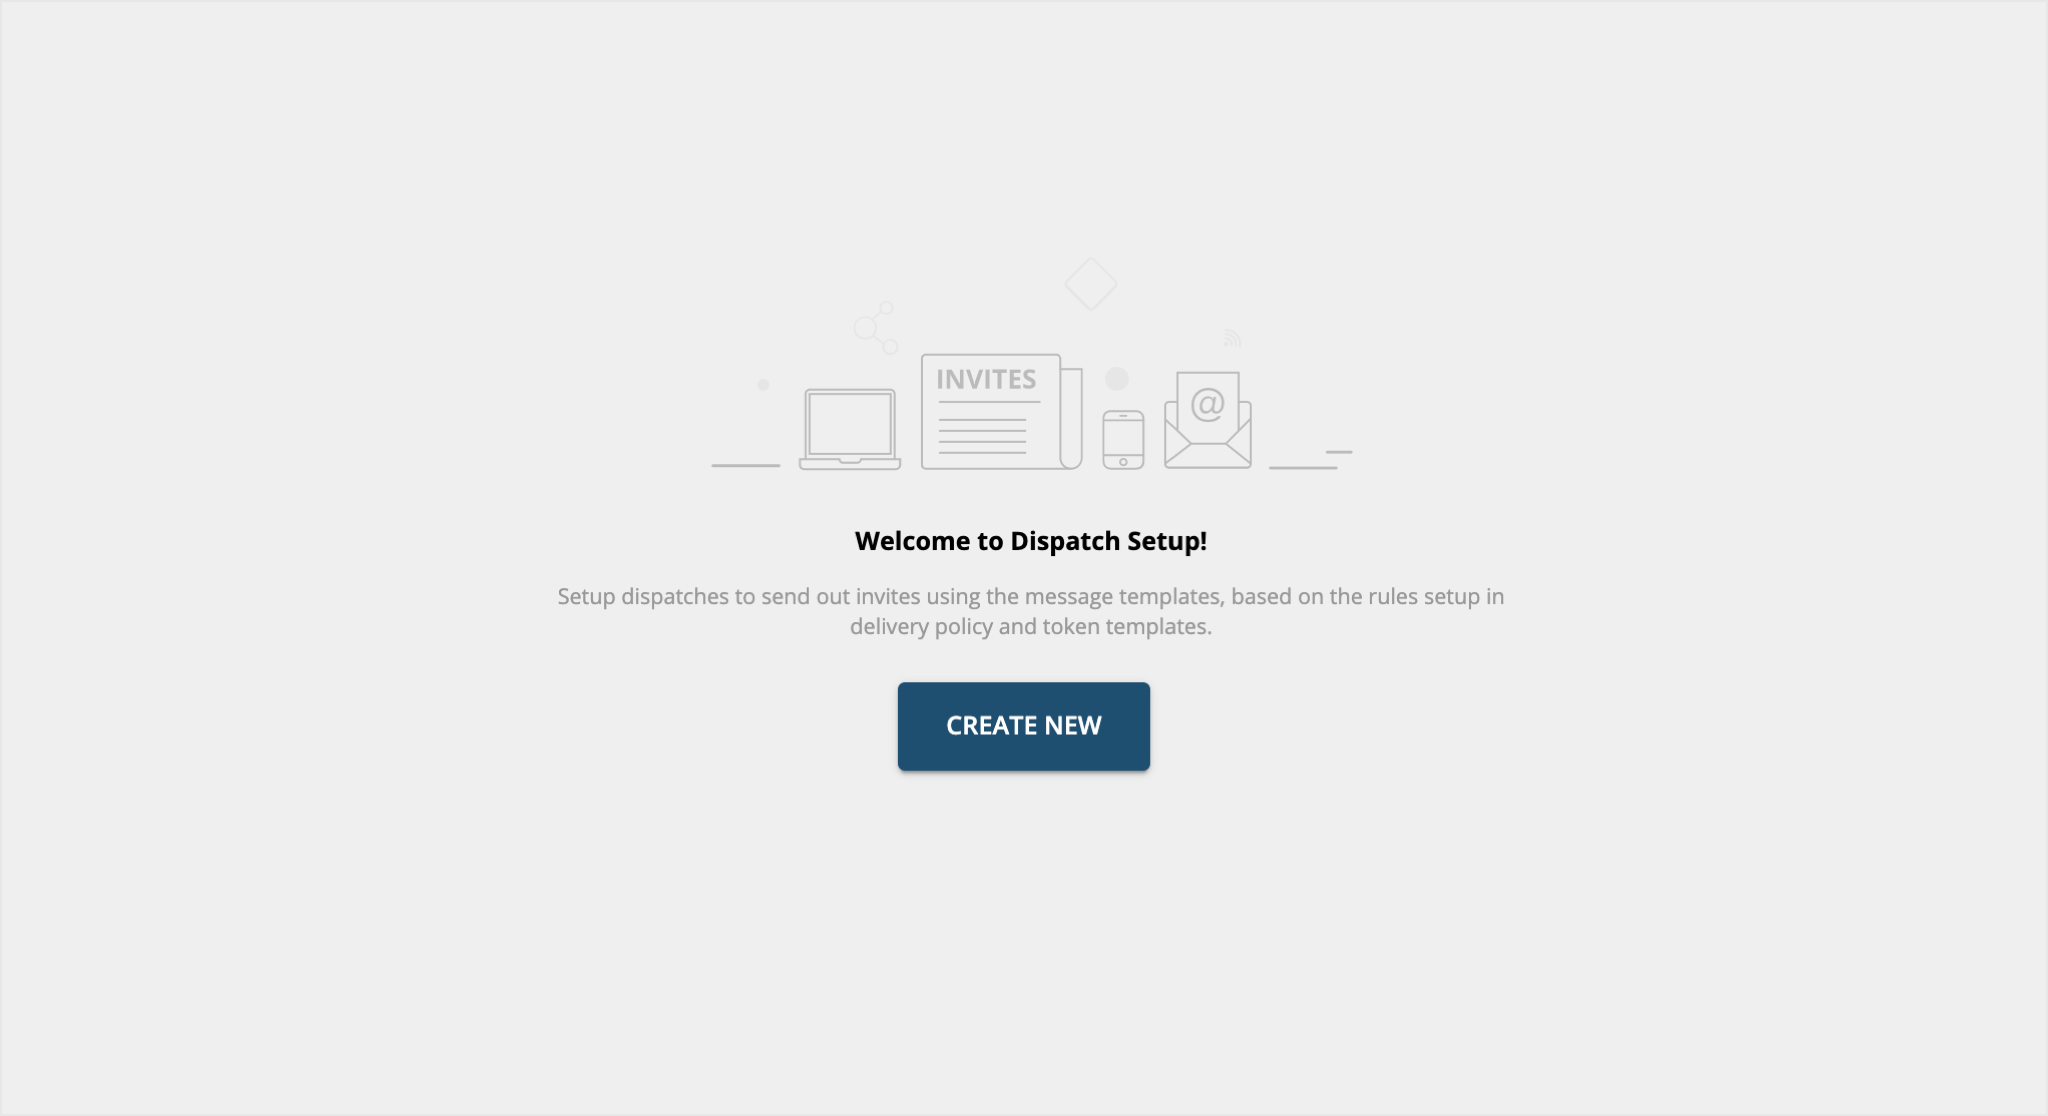Screen dimensions: 2048x1116
Task: Click the email envelope icon
Action: click(1206, 419)
